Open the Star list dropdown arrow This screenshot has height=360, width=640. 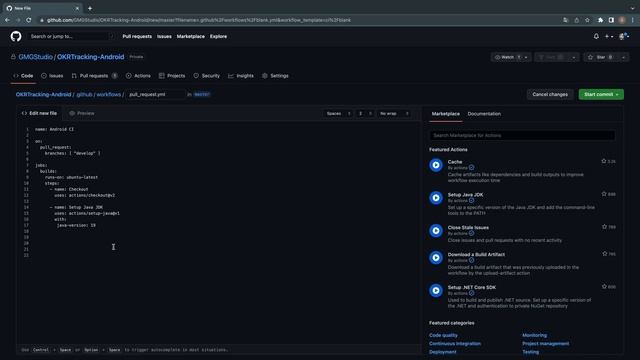click(624, 57)
